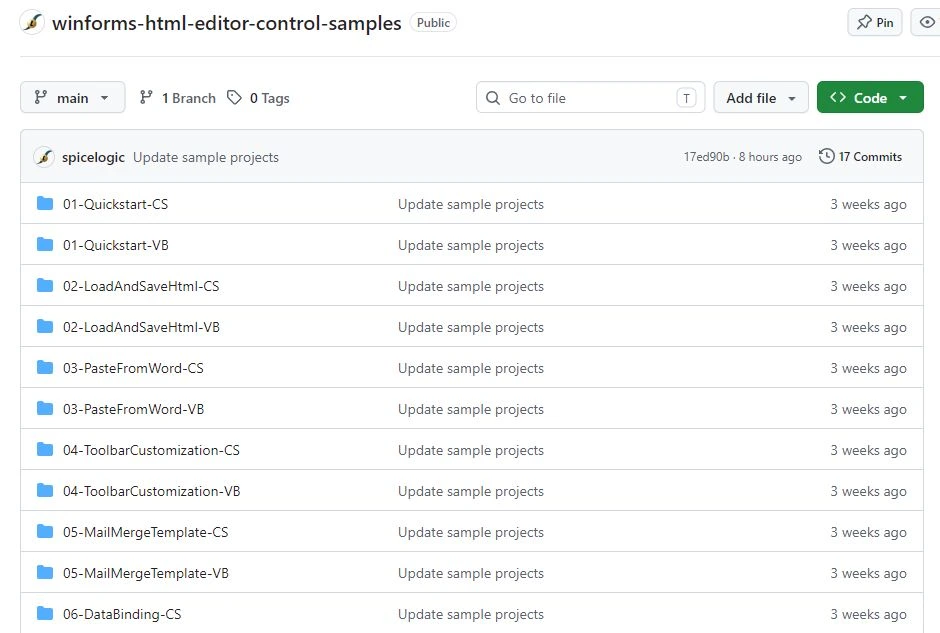940x633 pixels.
Task: Pin the repository with Pin button
Action: (x=875, y=22)
